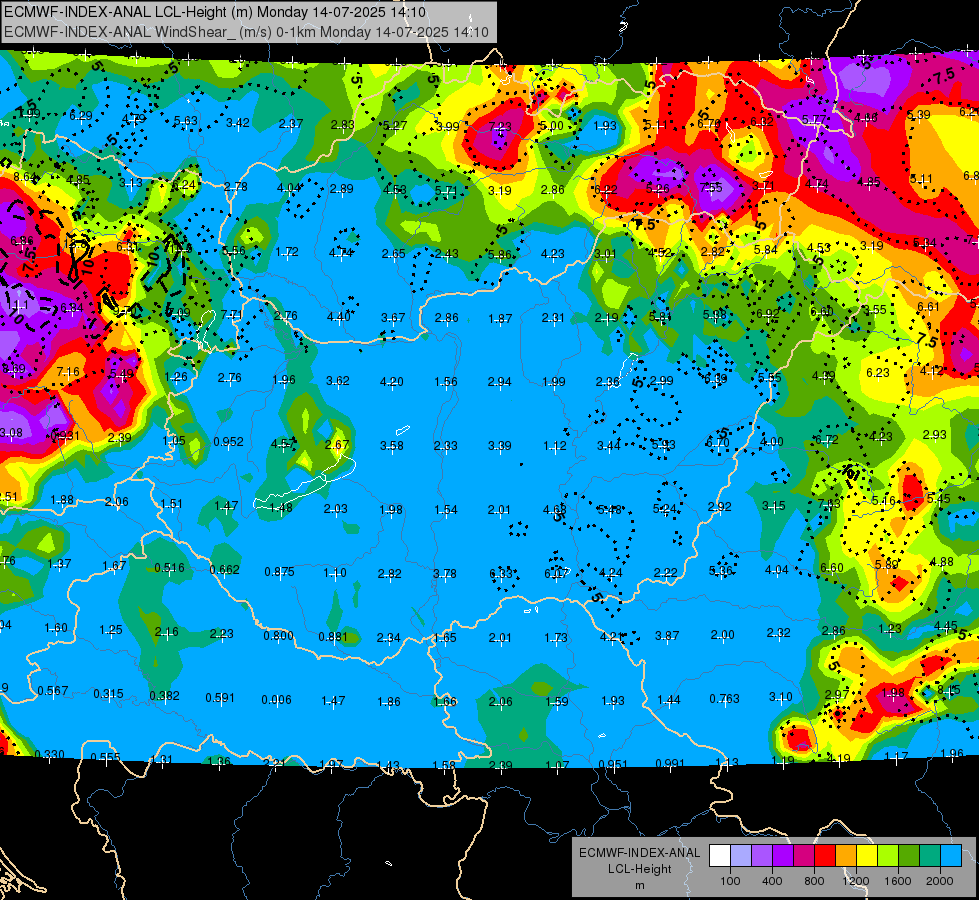The image size is (979, 900).
Task: Click the wind shear value 2.37
Action: 291,124
